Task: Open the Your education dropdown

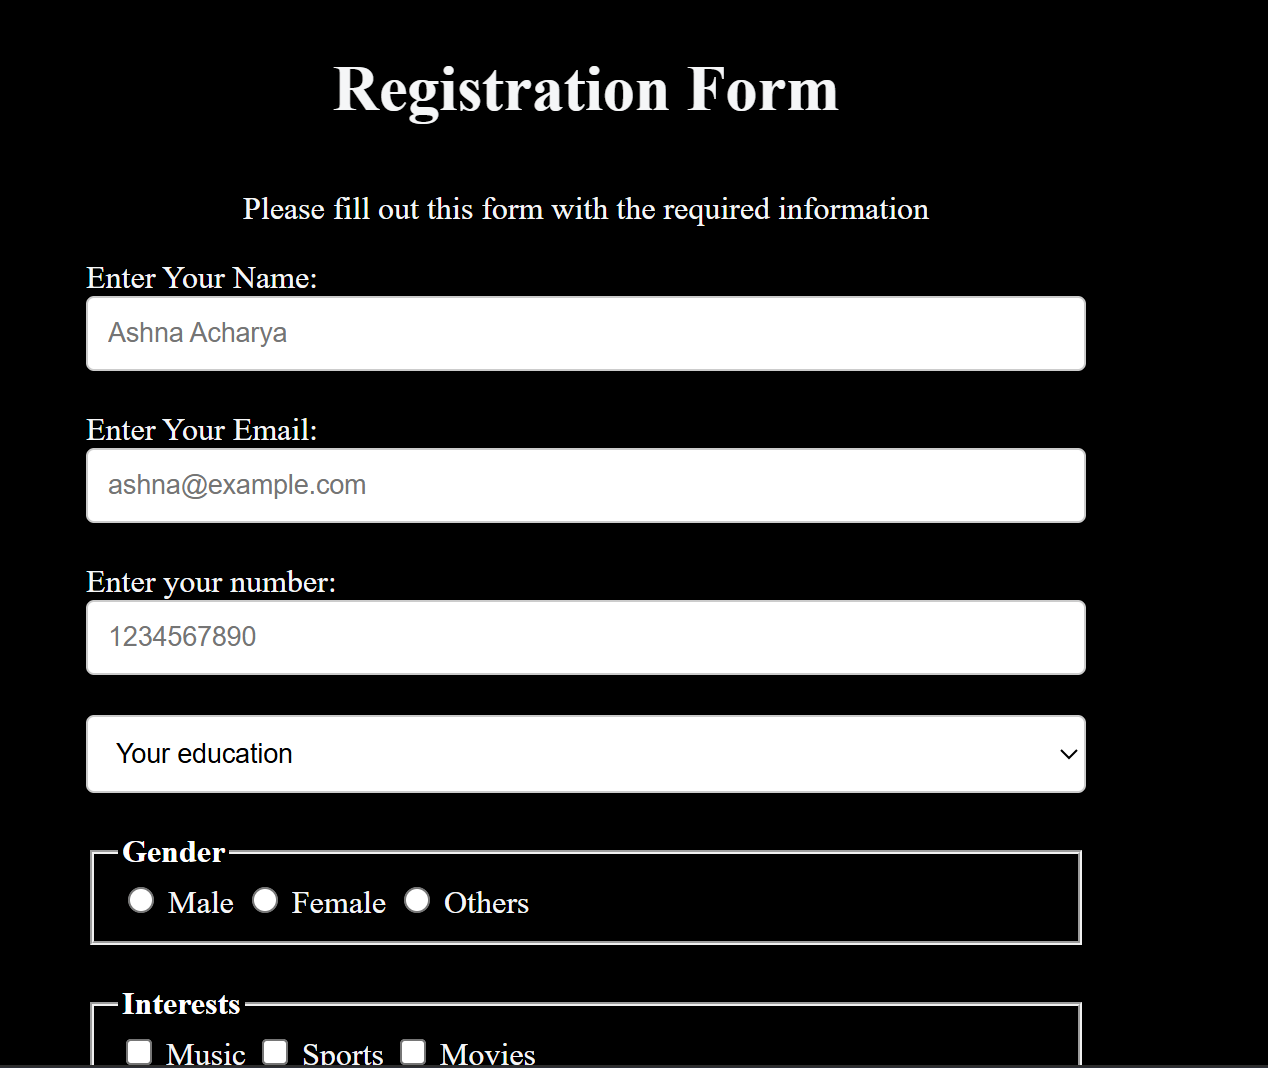Action: click(x=585, y=754)
